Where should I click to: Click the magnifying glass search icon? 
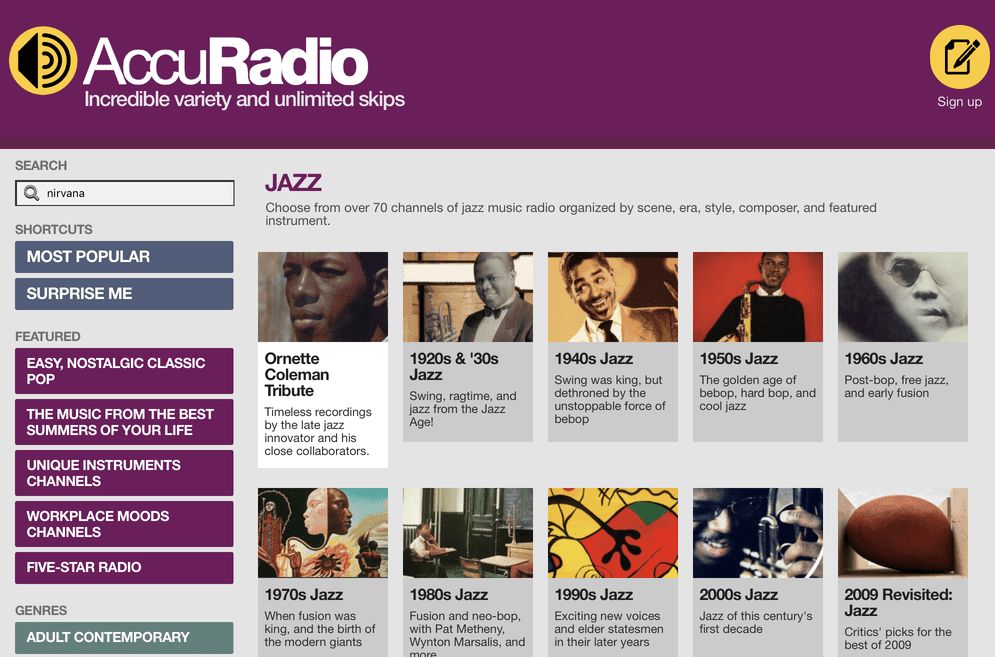tap(31, 193)
